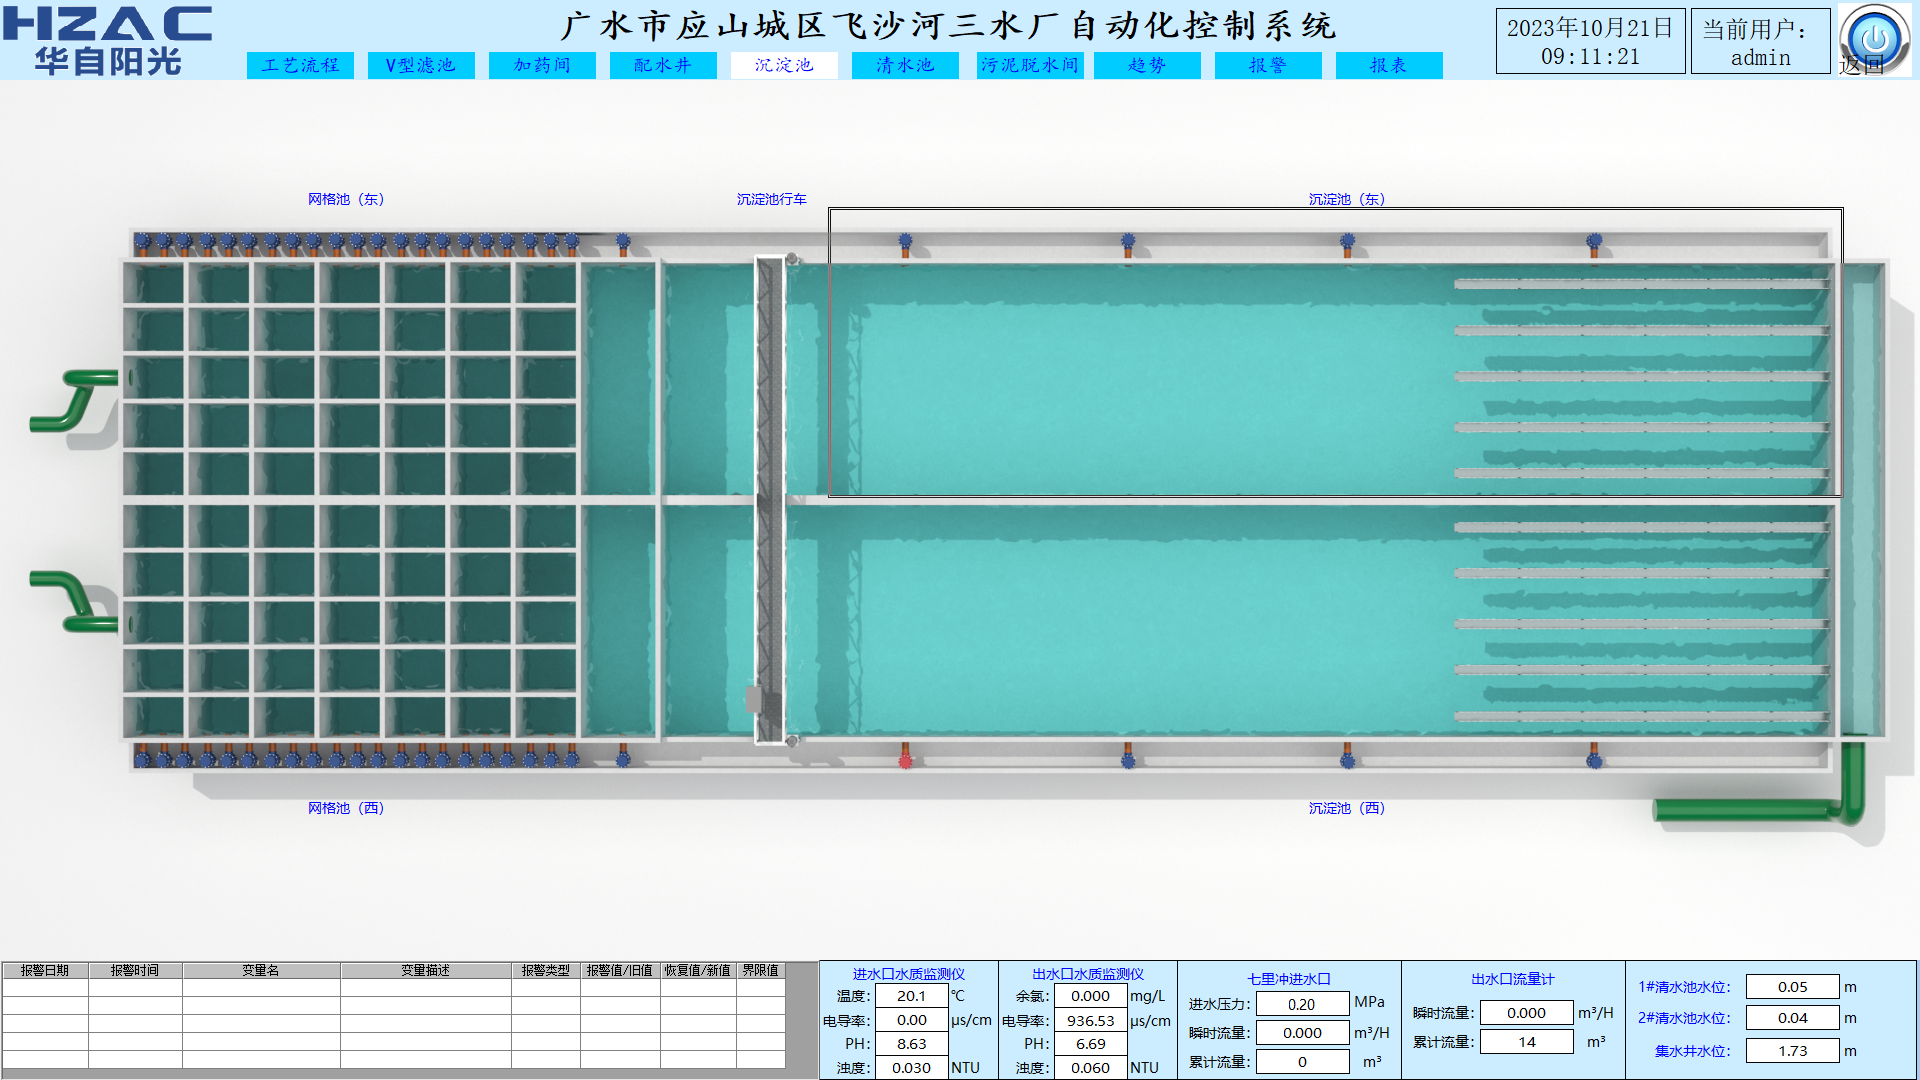Click the HZAC 华自阳光 logo
1920x1080 pixels.
click(x=108, y=40)
